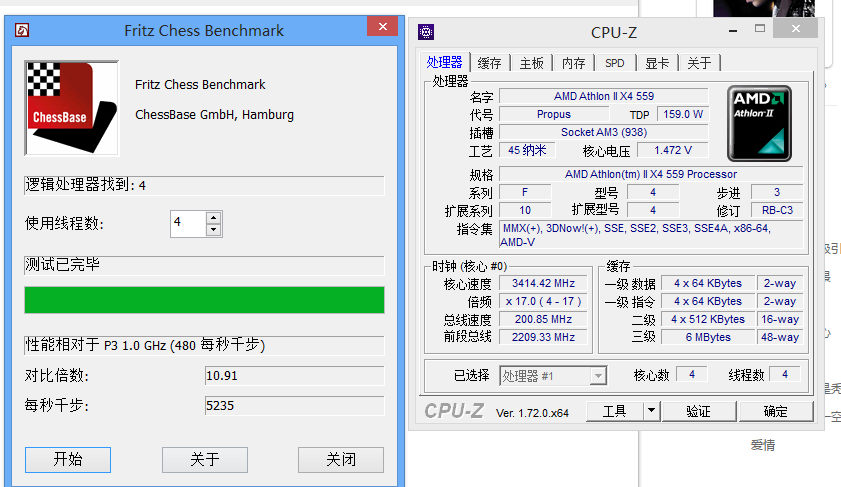Screen dimensions: 841x487
Task: Click the ChessBase GmbH, Hamburg text
Action: click(x=215, y=115)
